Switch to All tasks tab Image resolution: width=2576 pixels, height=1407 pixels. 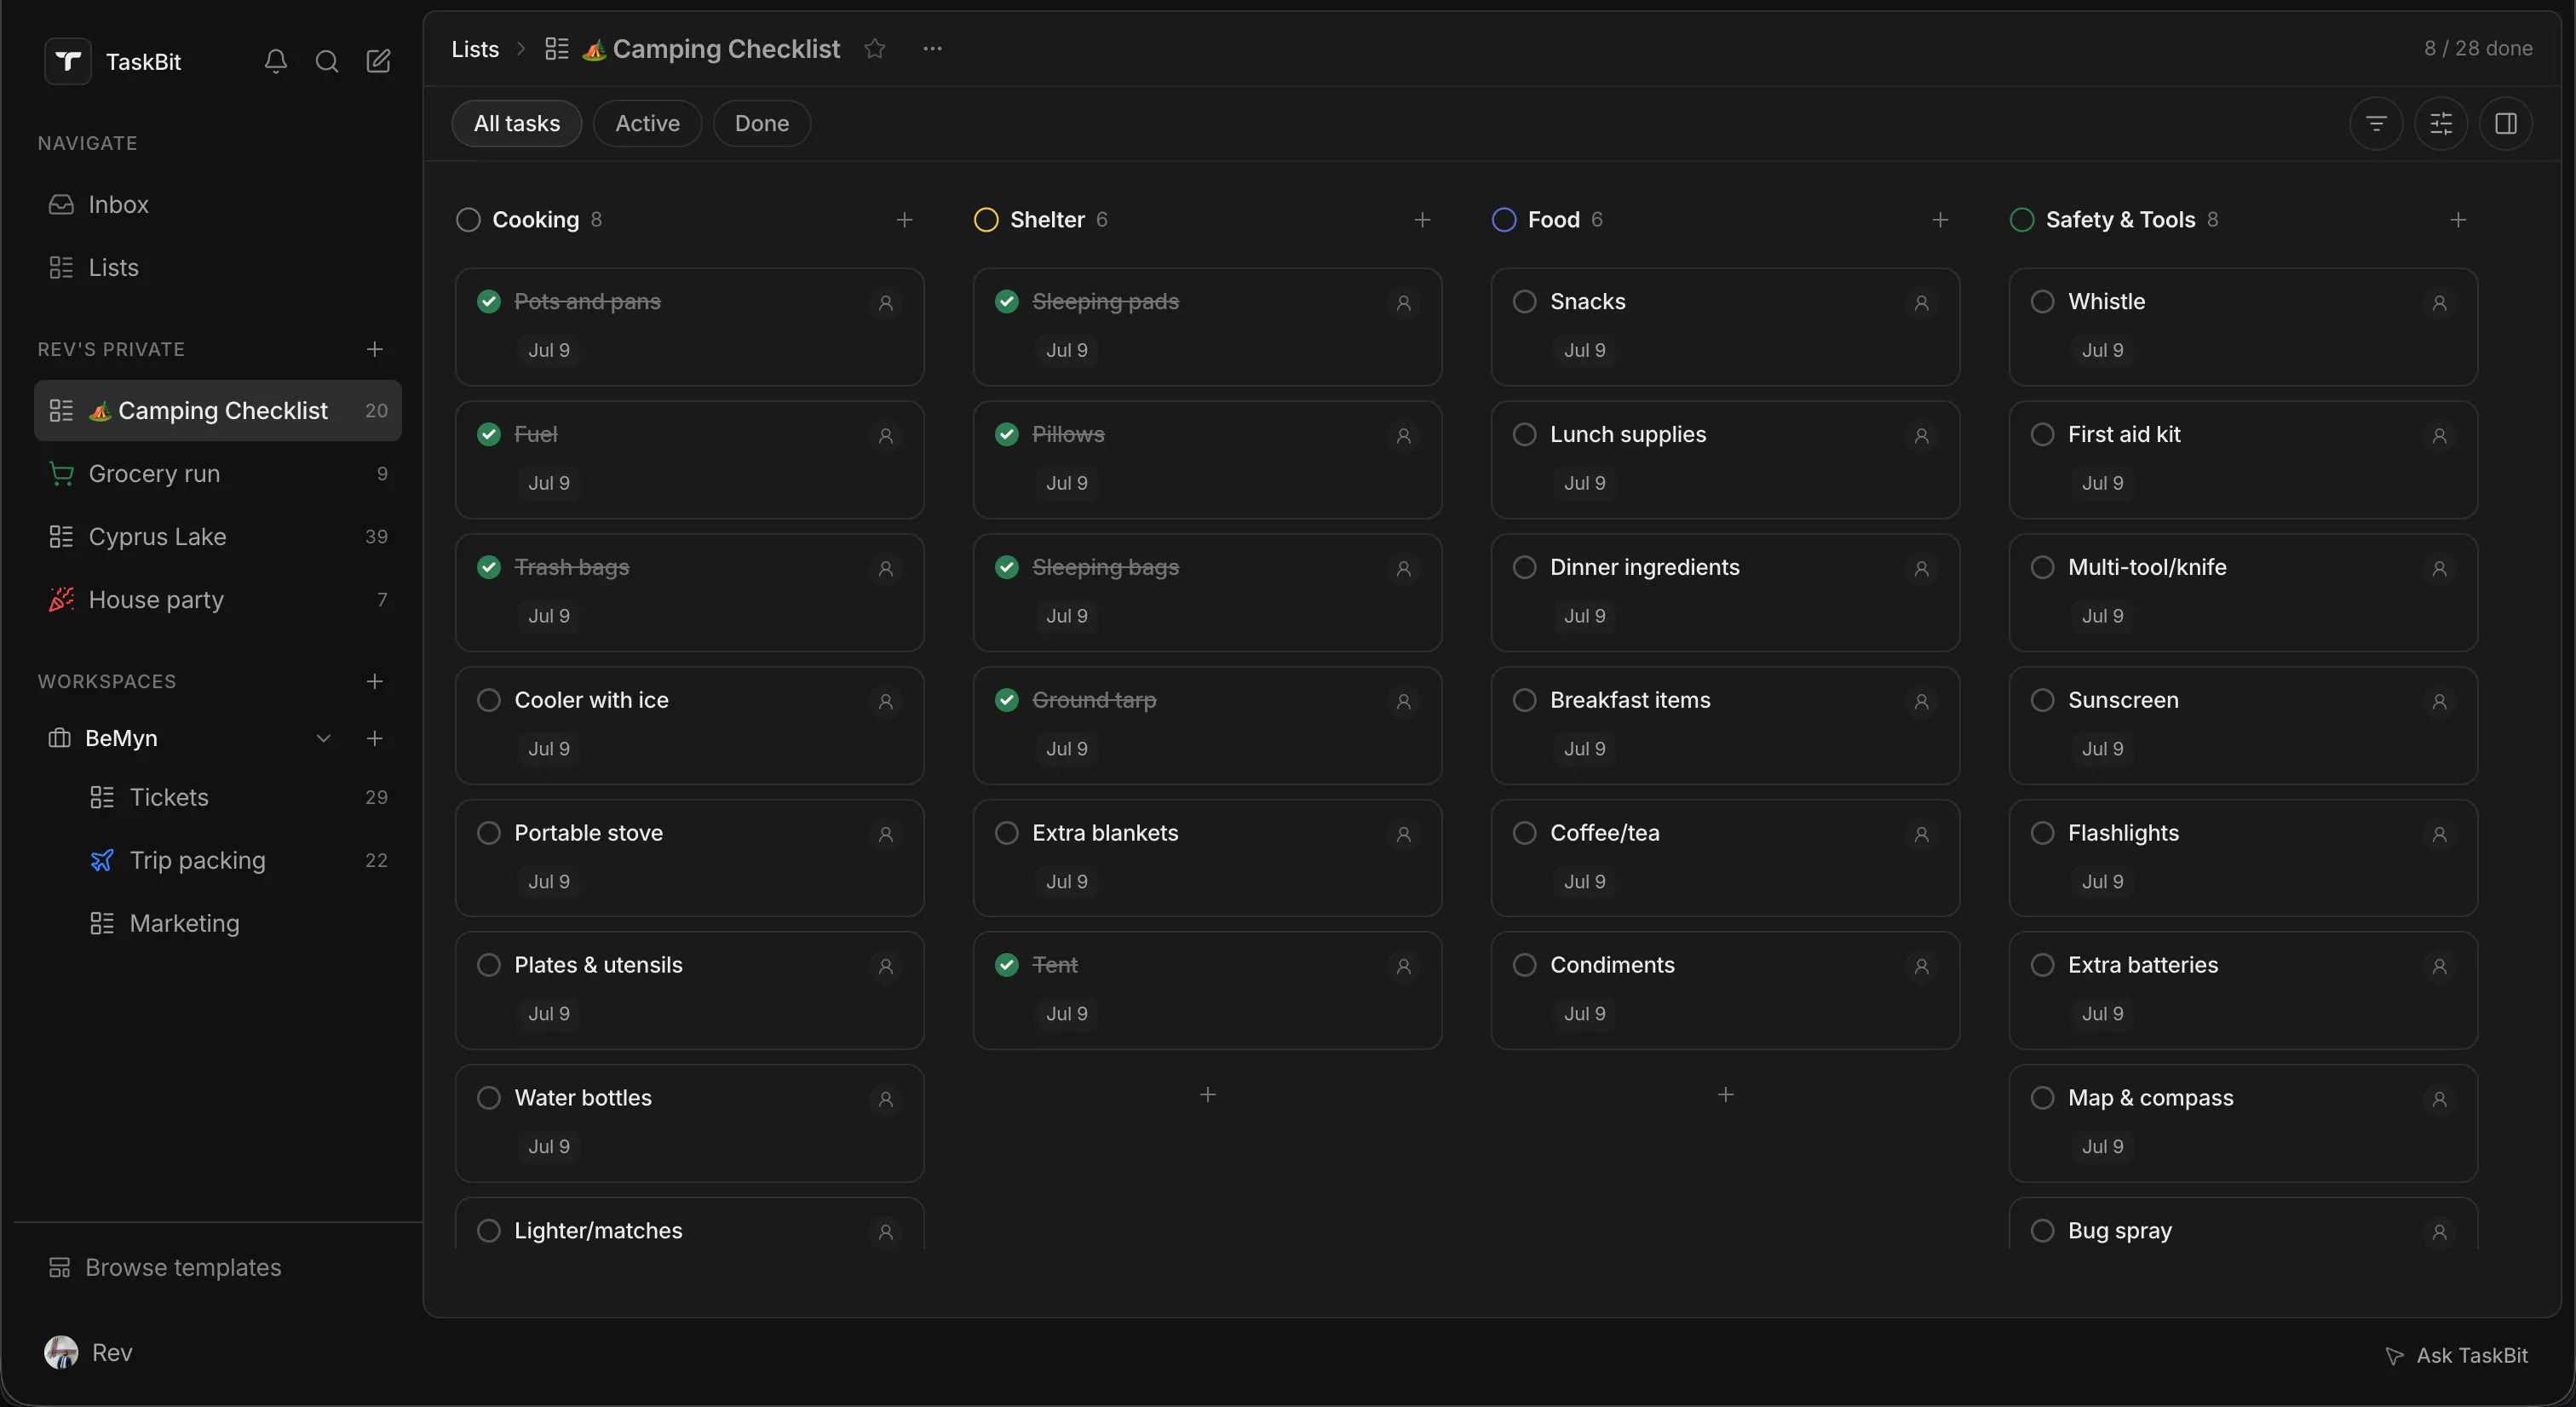coord(516,123)
